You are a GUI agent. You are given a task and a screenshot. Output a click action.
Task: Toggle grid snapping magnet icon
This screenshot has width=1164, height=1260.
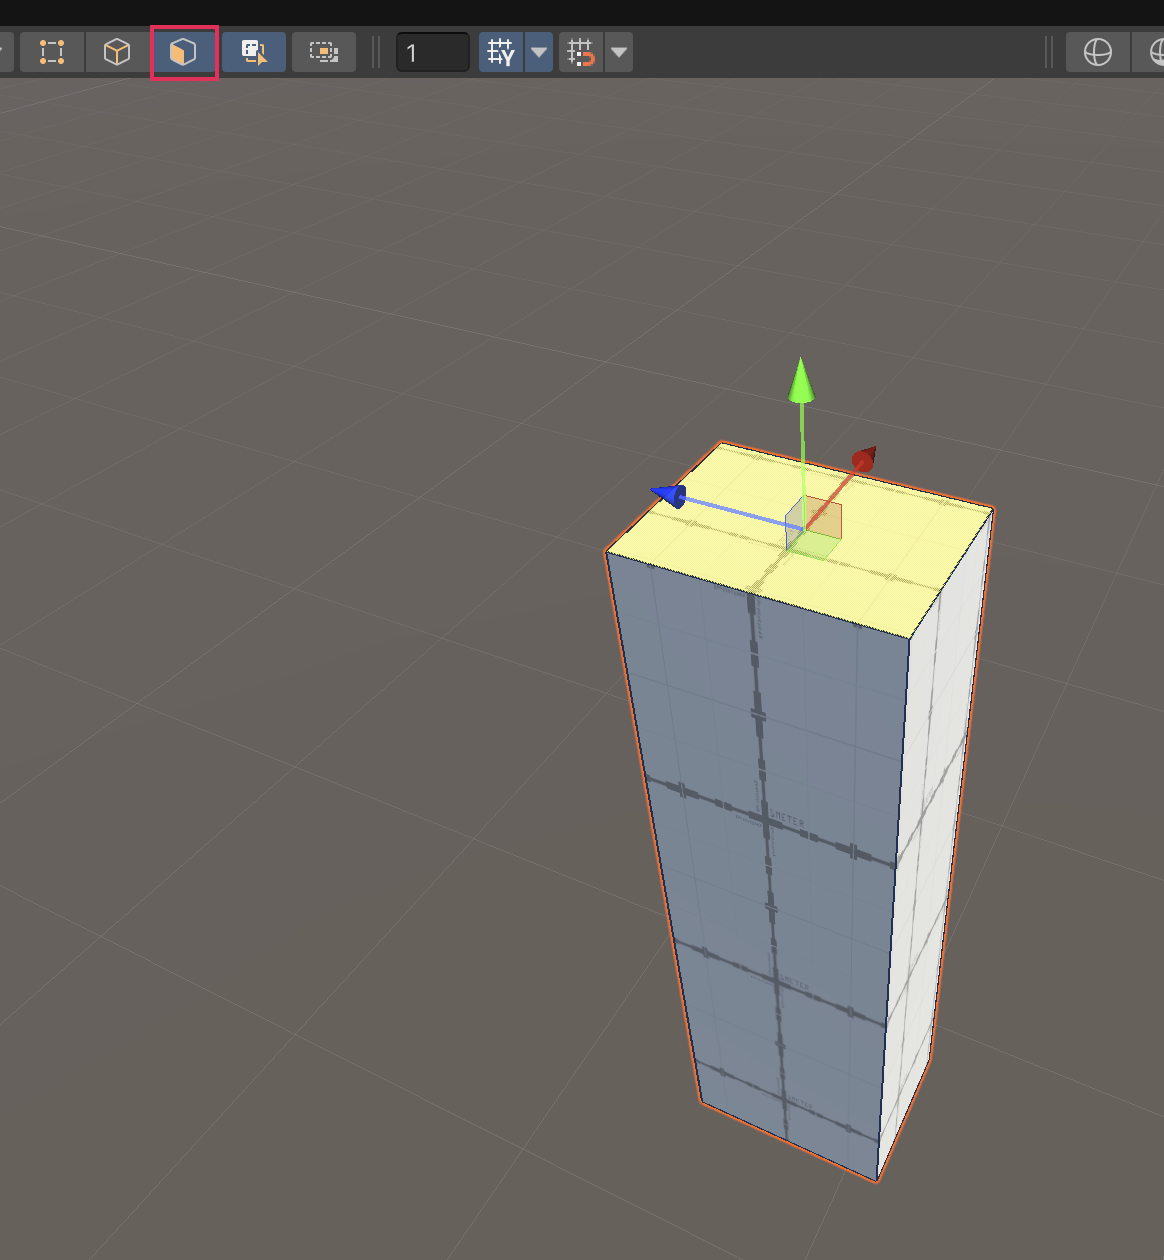click(581, 52)
